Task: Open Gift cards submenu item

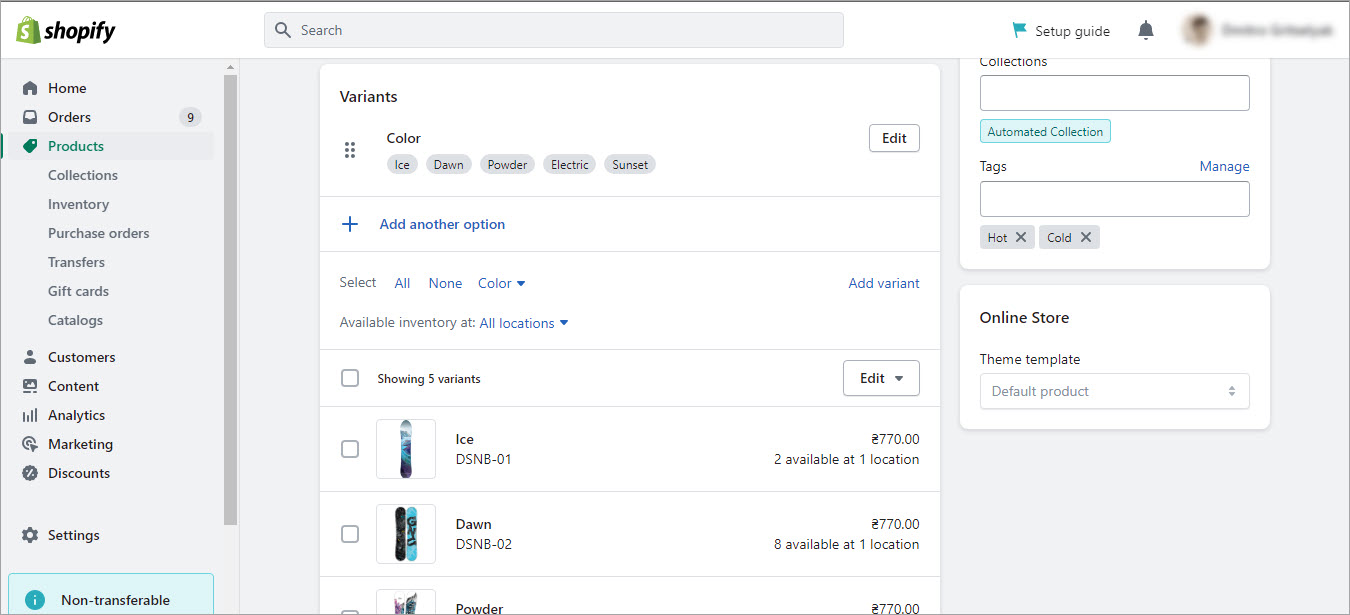Action: tap(78, 291)
